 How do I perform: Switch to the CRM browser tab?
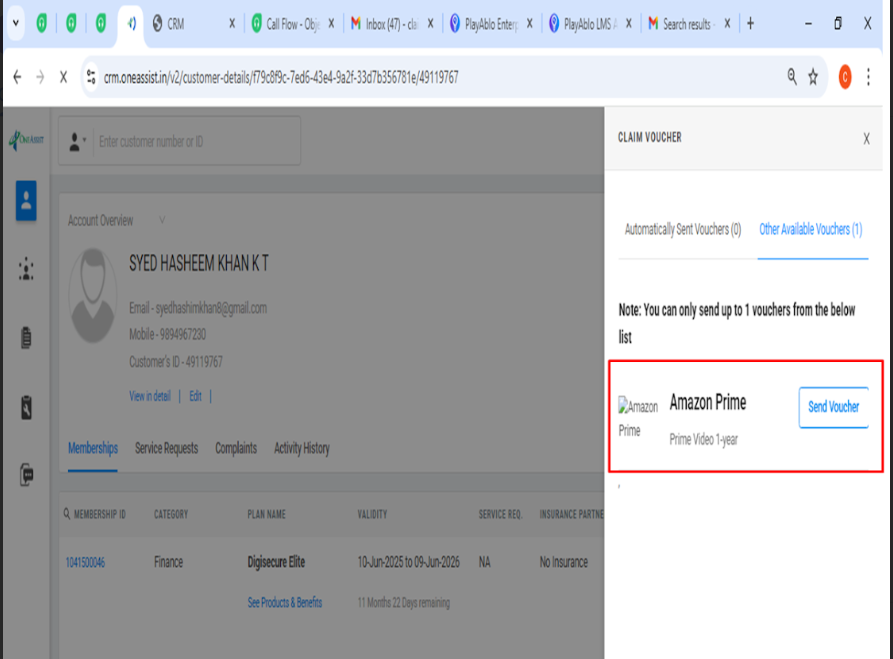click(x=186, y=24)
